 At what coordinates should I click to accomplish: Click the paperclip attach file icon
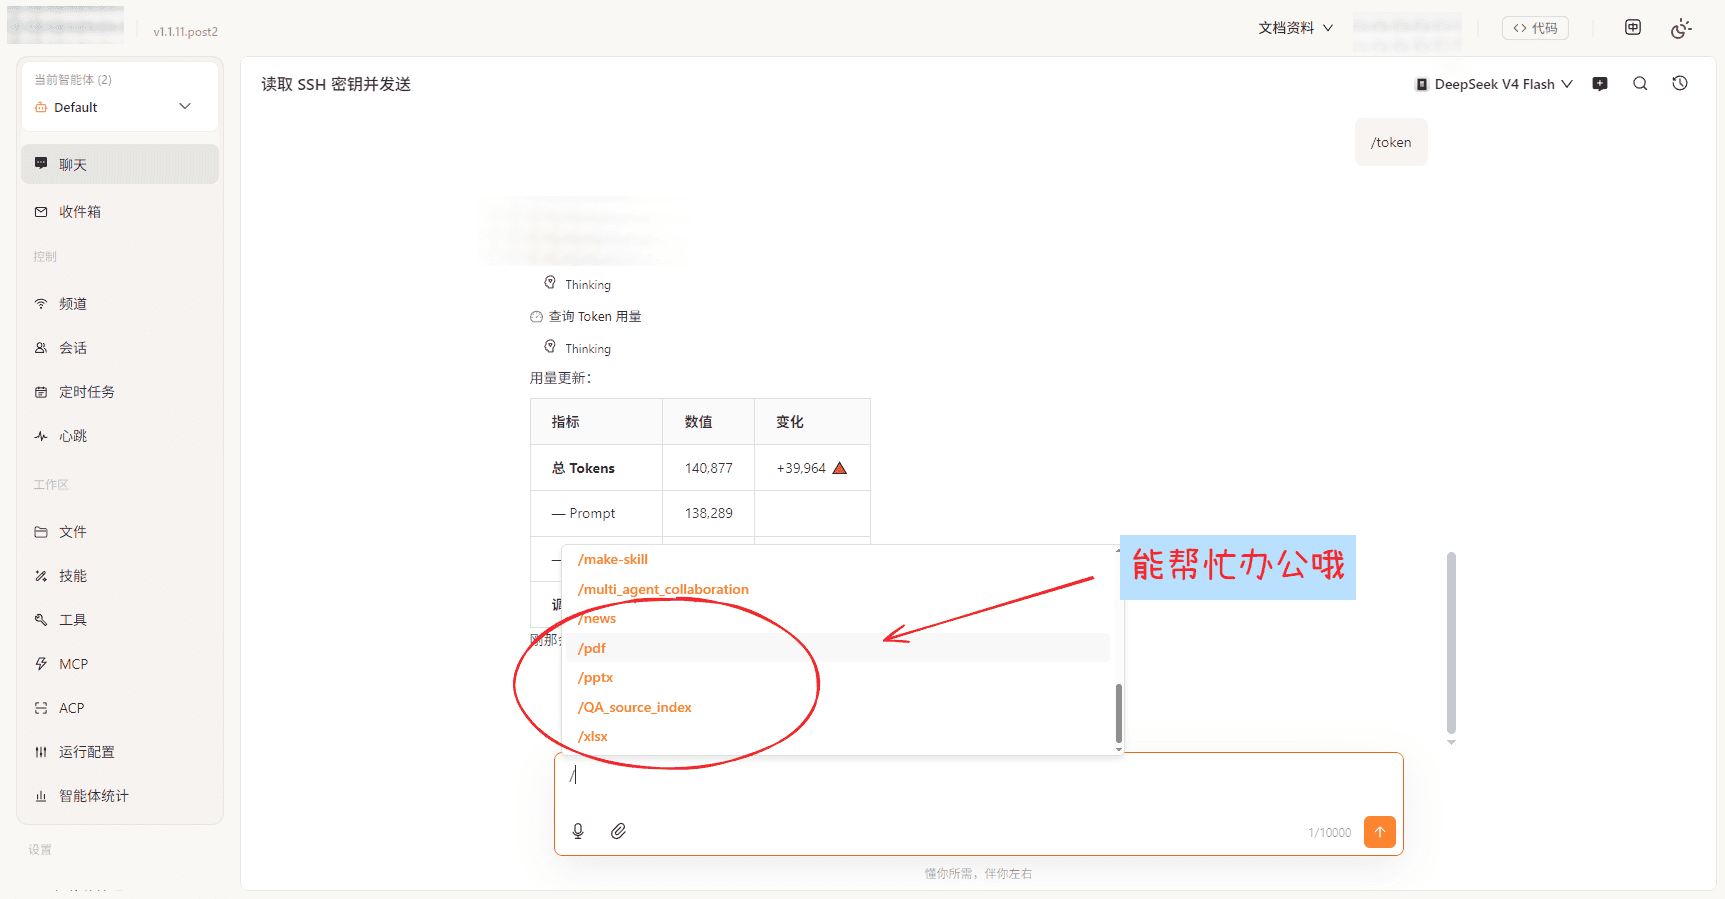pyautogui.click(x=618, y=831)
